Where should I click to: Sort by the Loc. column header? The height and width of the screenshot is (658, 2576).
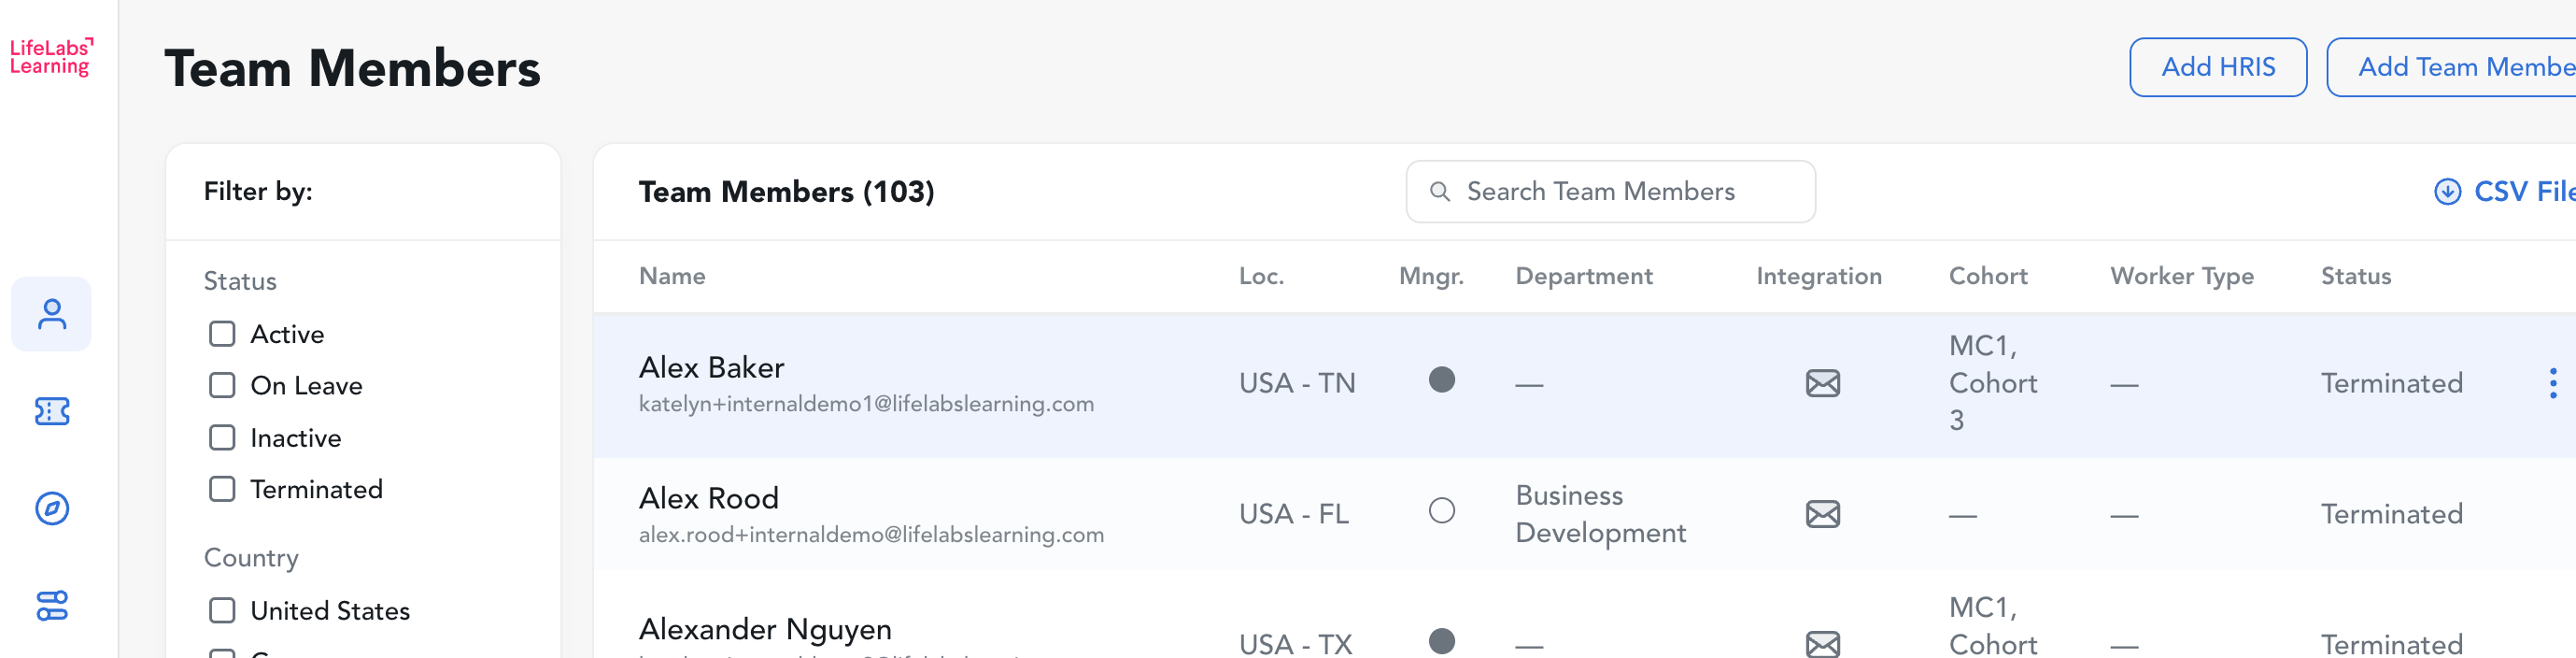[x=1261, y=276]
